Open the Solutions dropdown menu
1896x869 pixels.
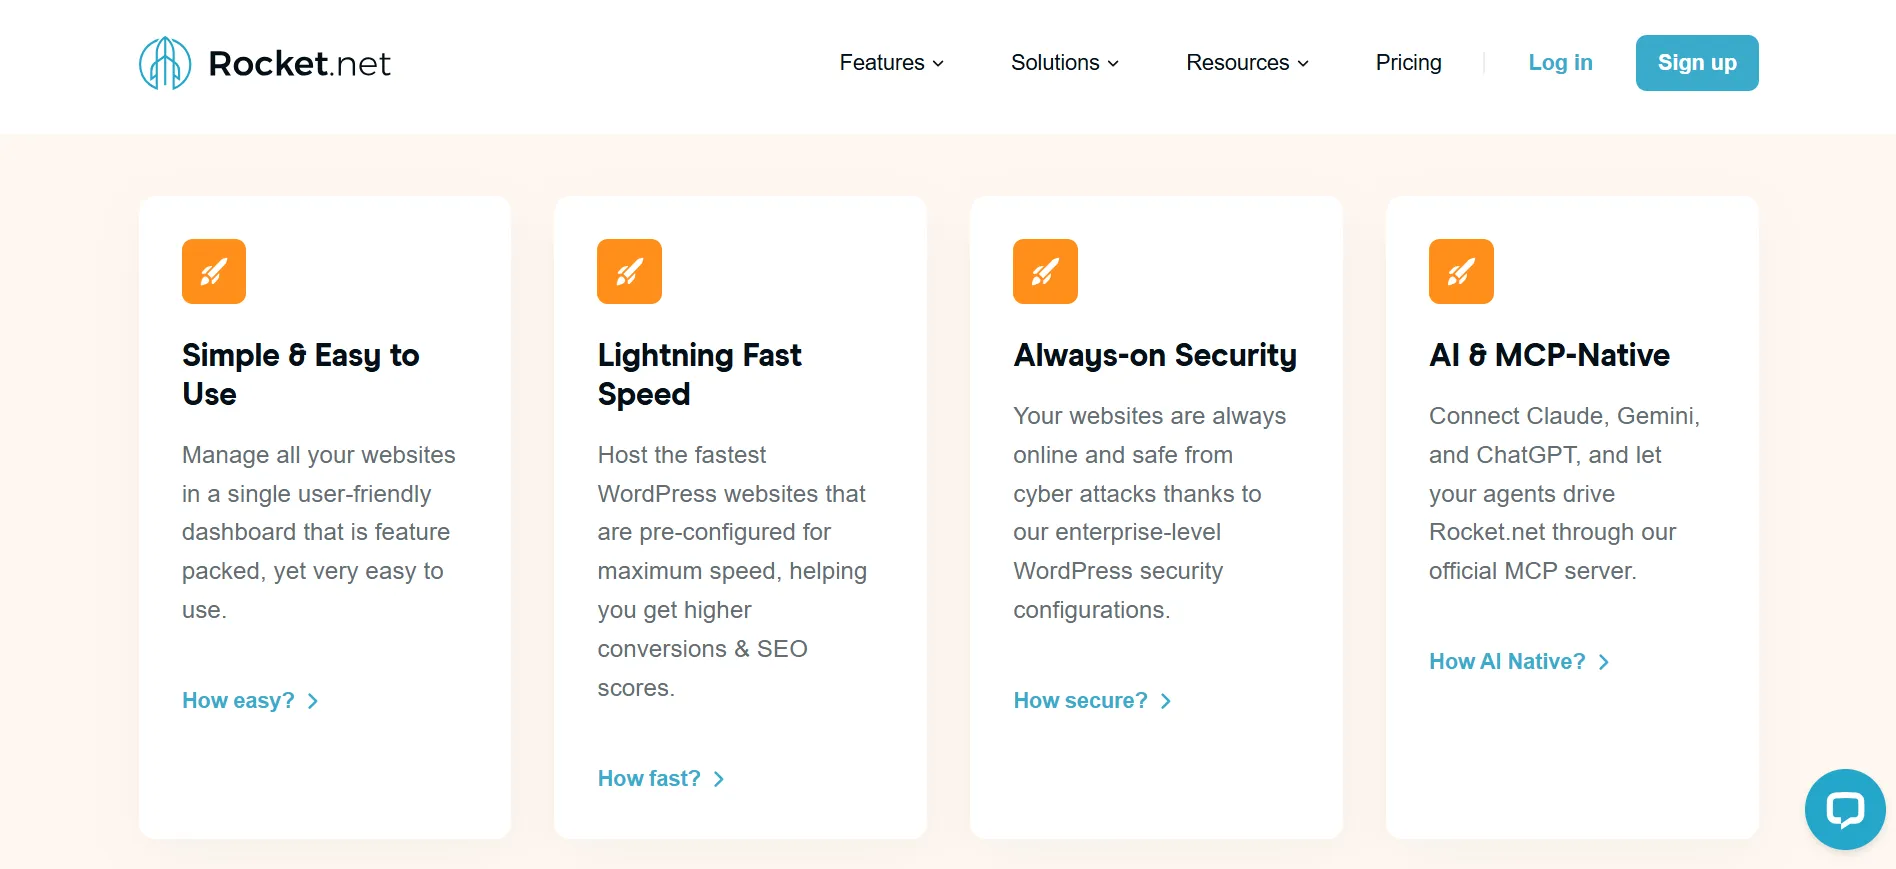(x=1064, y=63)
